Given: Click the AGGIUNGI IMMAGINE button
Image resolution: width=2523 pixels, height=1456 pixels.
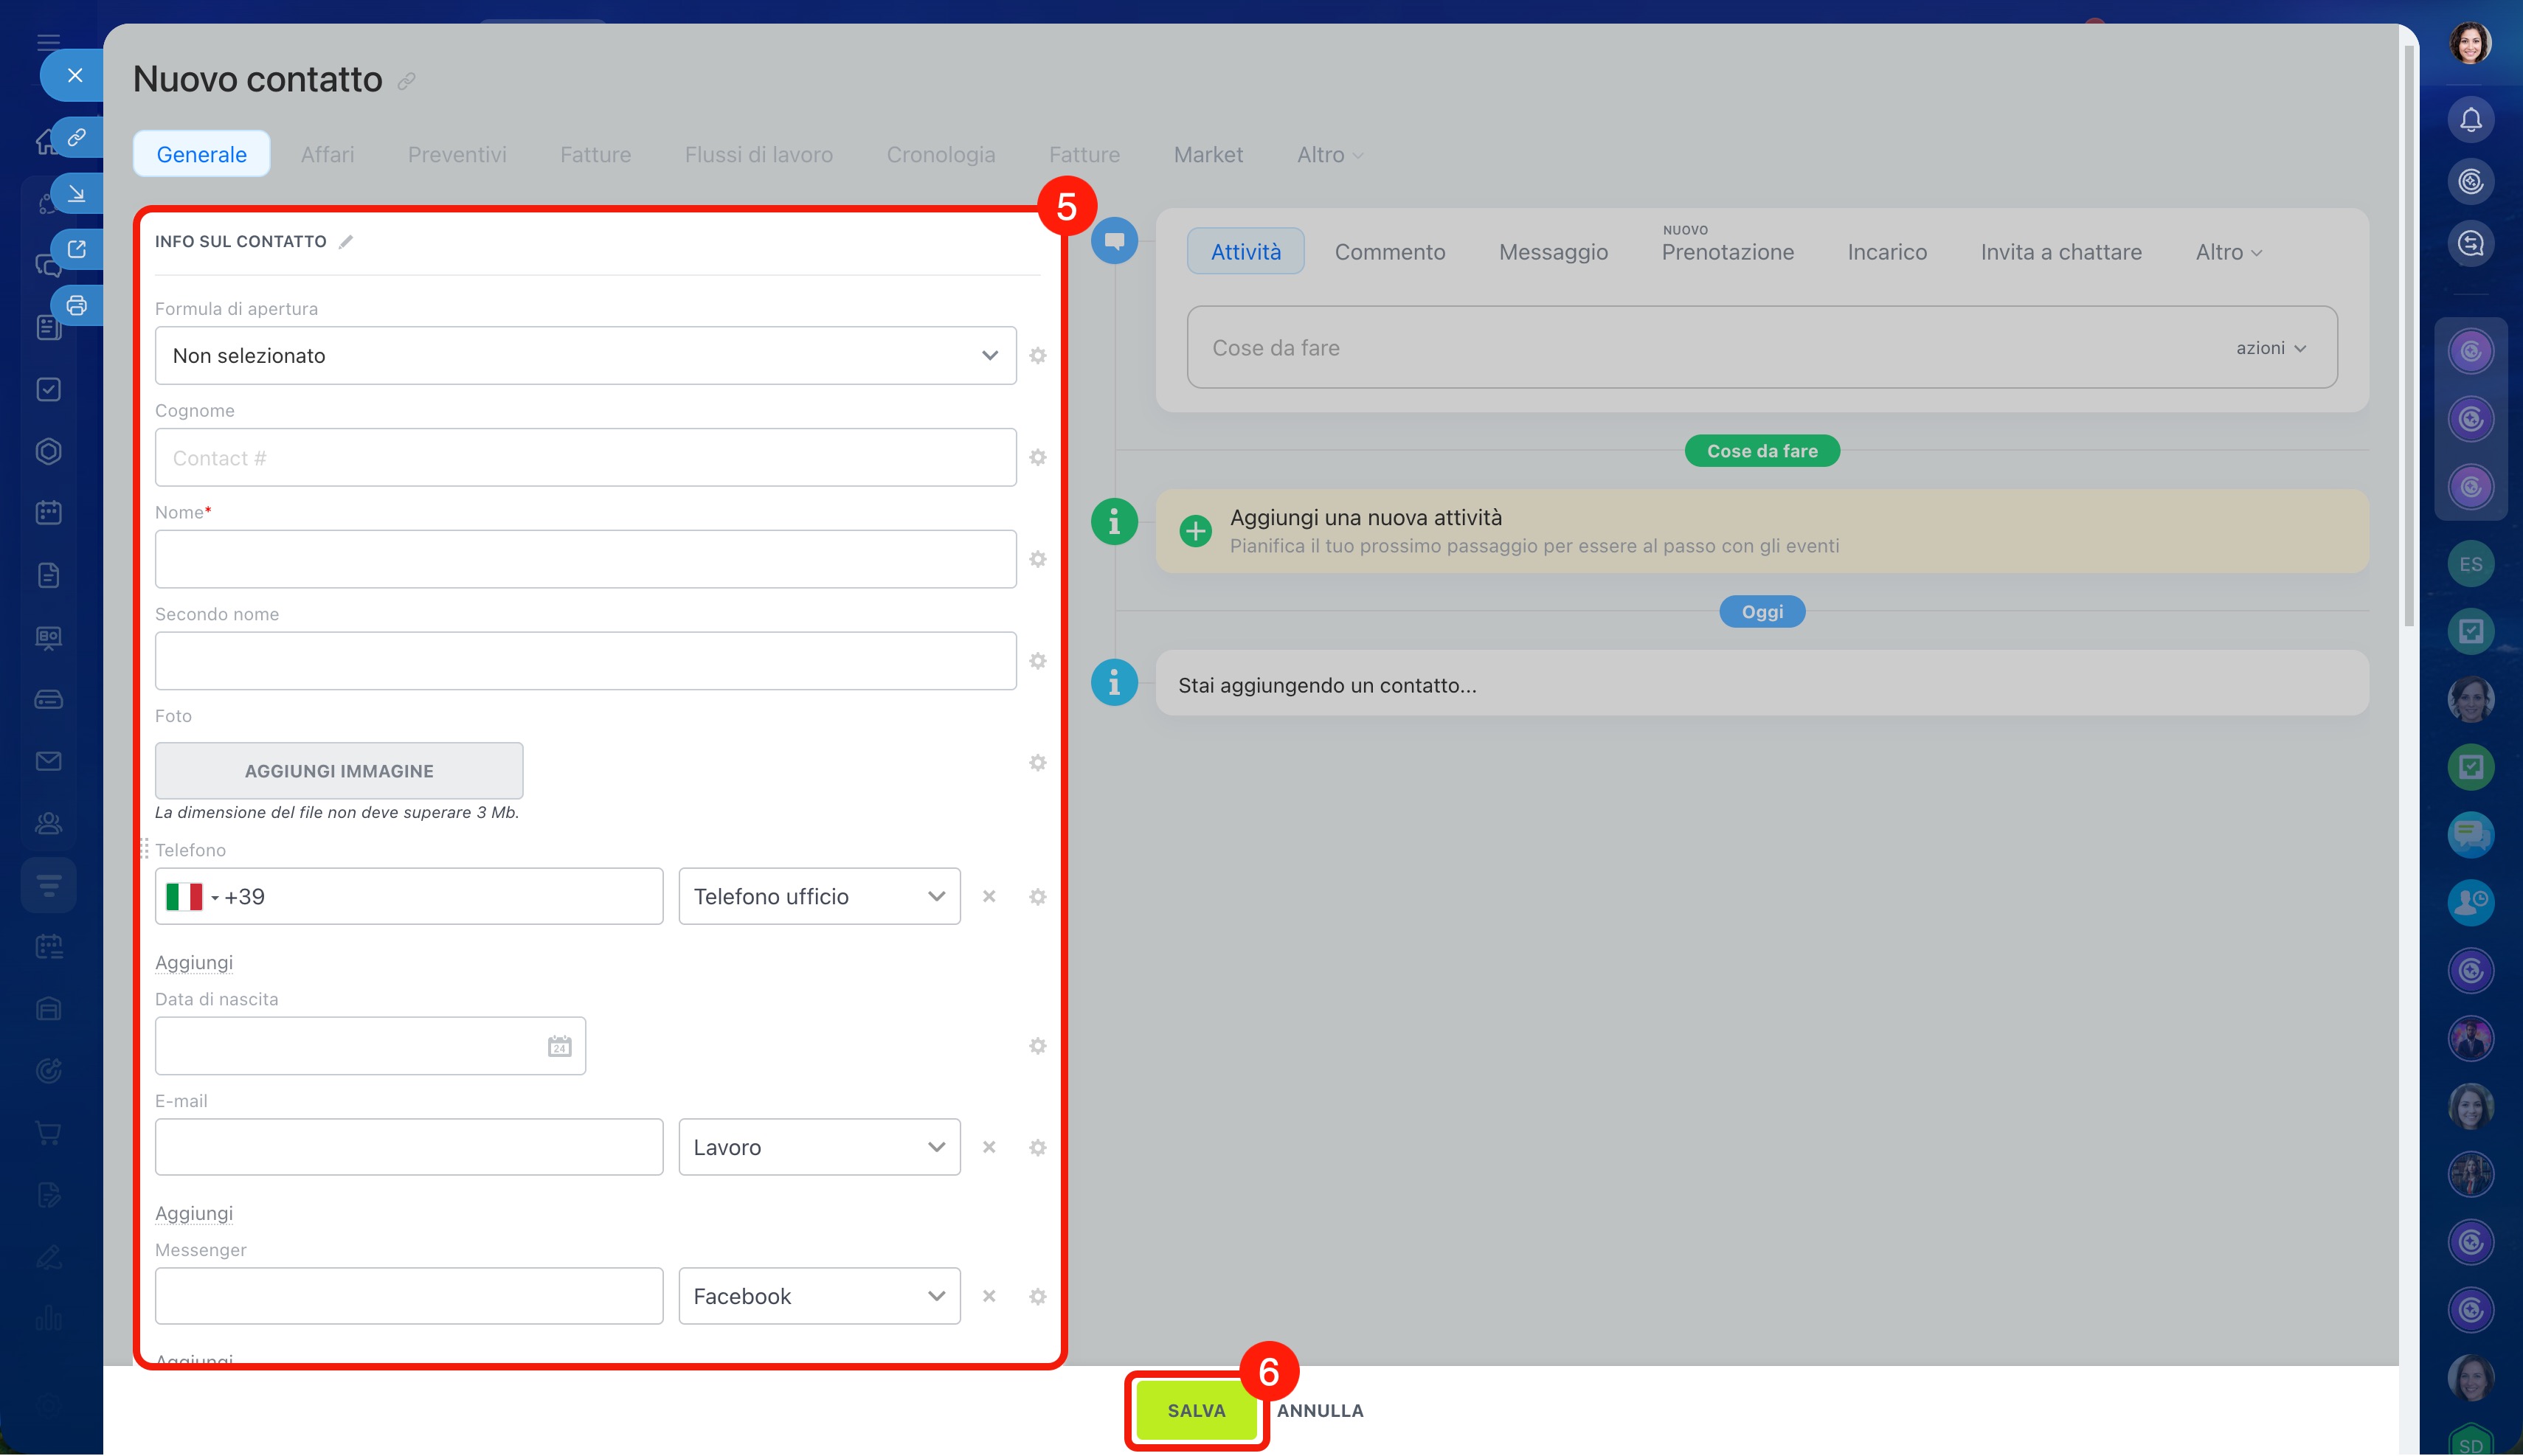Looking at the screenshot, I should (x=339, y=771).
